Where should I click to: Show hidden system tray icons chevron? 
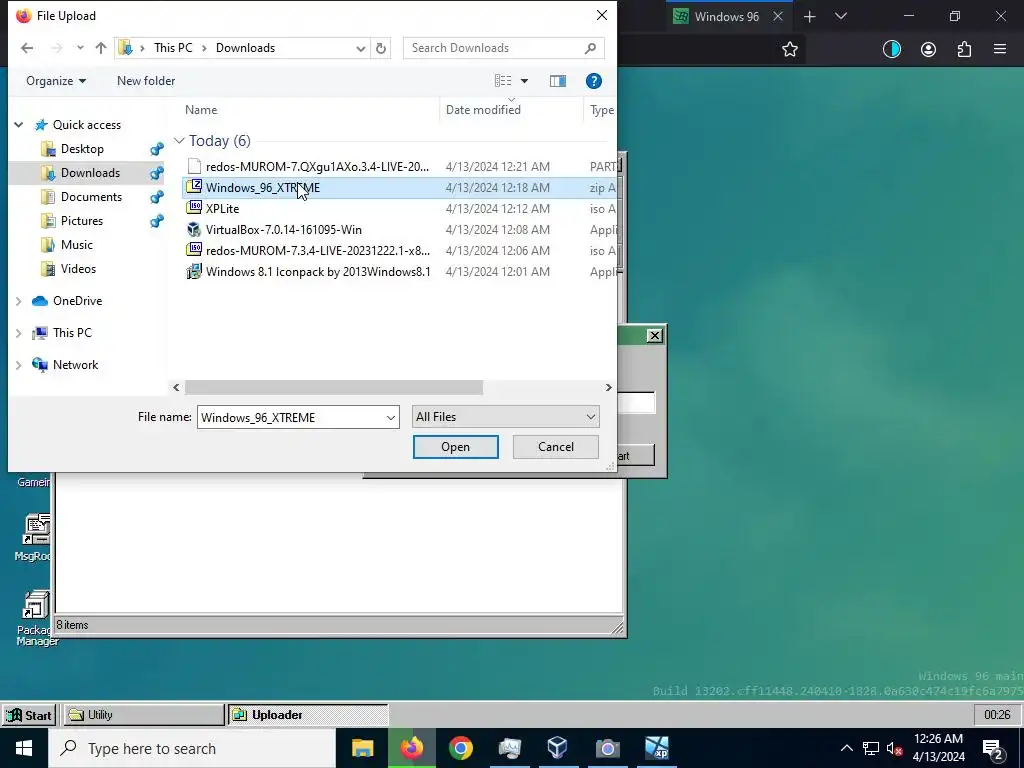(846, 748)
